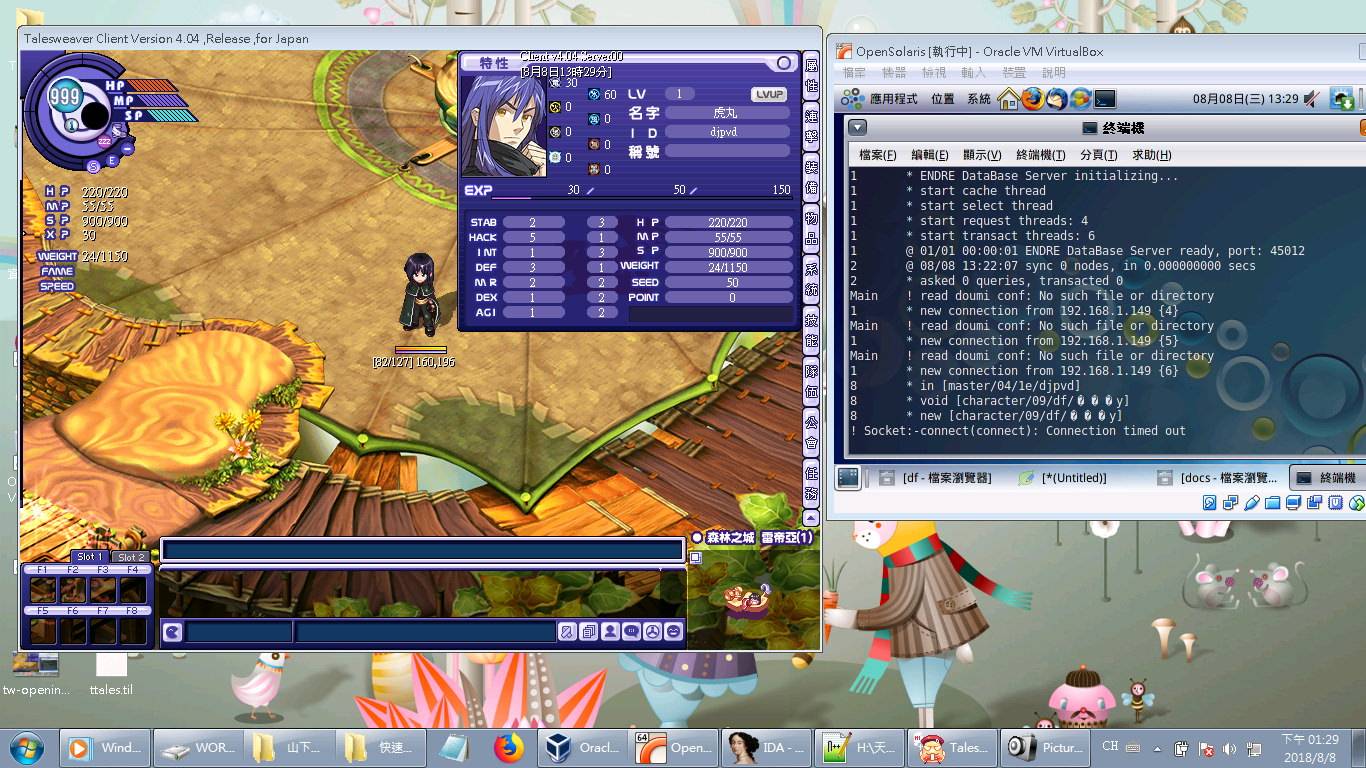Open Thunderbird mail icon in OpenSolaris panel
Viewport: 1366px width, 768px height.
point(1056,99)
